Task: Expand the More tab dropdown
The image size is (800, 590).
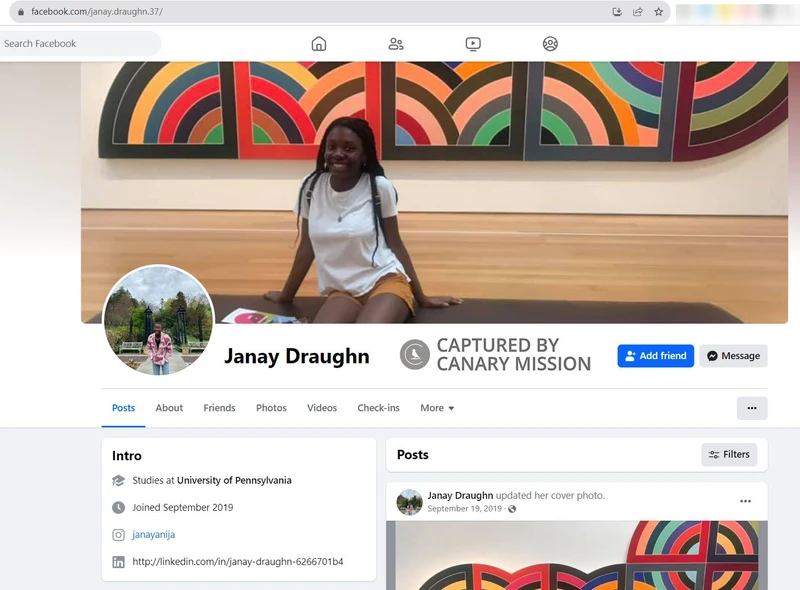Action: click(435, 408)
